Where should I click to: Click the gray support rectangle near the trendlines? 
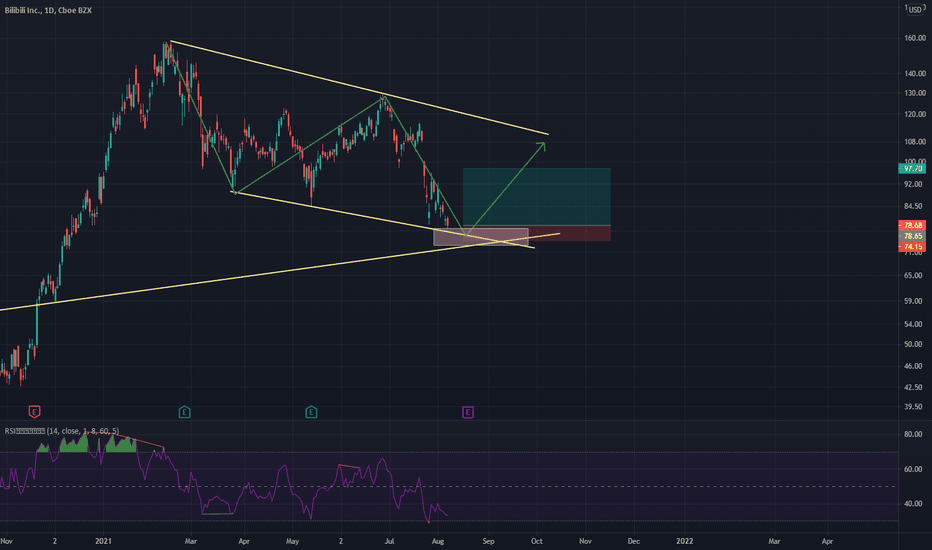pos(481,237)
